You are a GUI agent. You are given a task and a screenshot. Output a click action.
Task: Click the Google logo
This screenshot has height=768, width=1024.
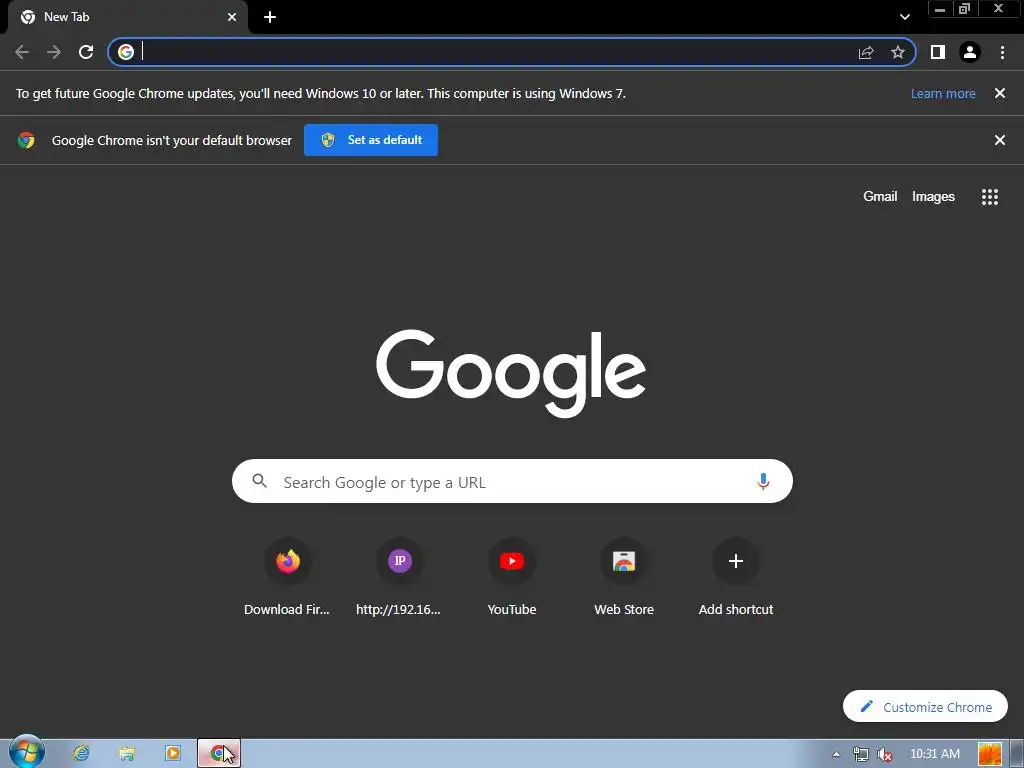511,372
